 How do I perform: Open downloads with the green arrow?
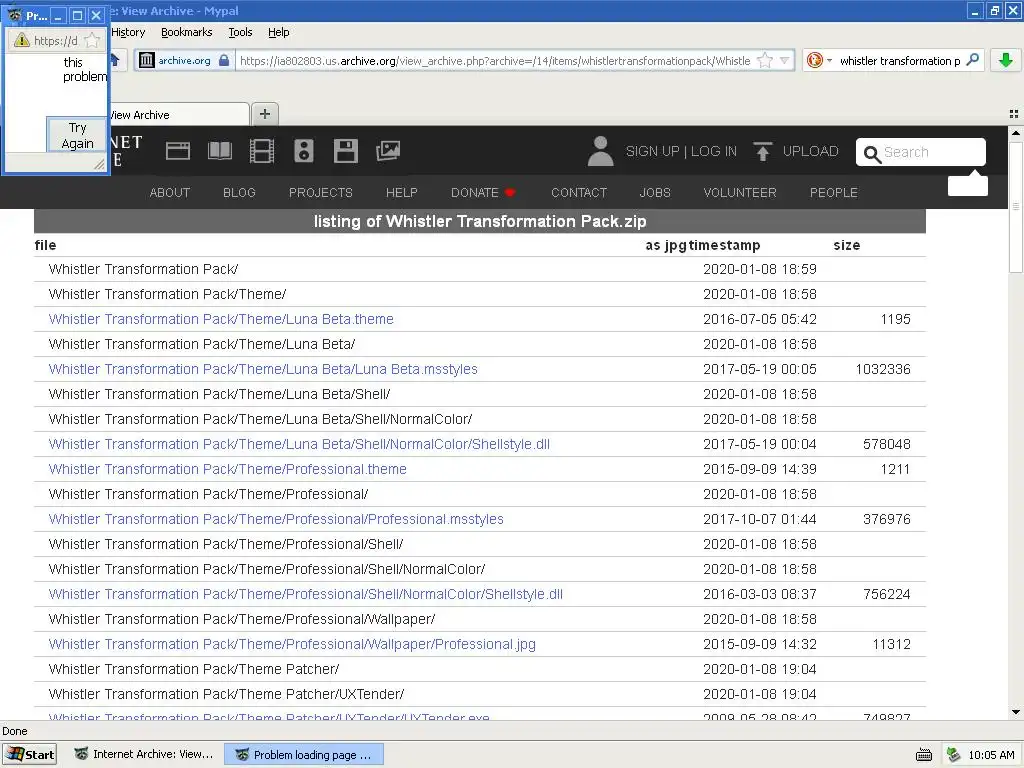click(1006, 60)
